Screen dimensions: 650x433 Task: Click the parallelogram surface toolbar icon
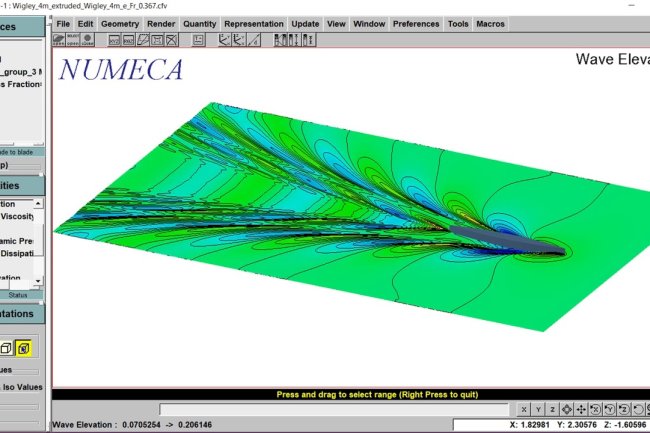point(143,40)
